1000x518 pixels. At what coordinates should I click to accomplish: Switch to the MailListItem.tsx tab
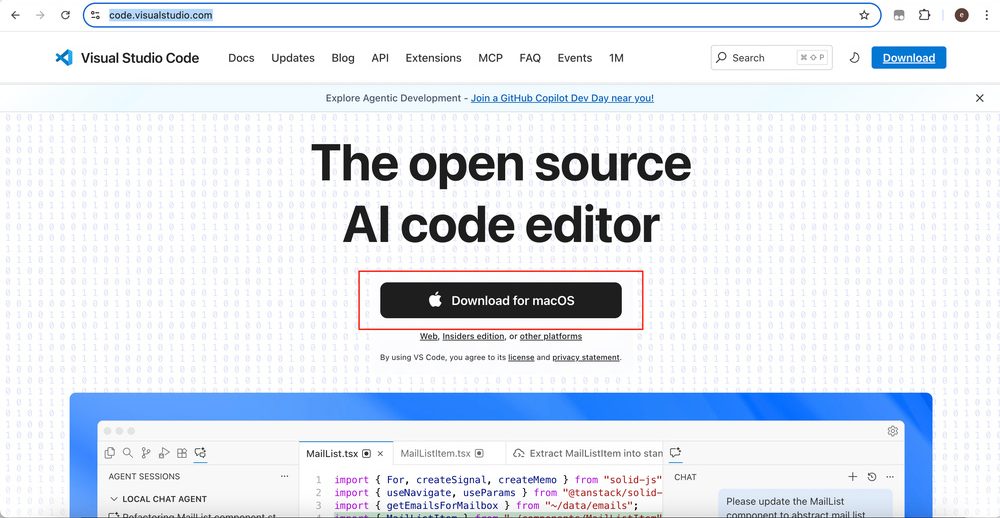click(435, 453)
